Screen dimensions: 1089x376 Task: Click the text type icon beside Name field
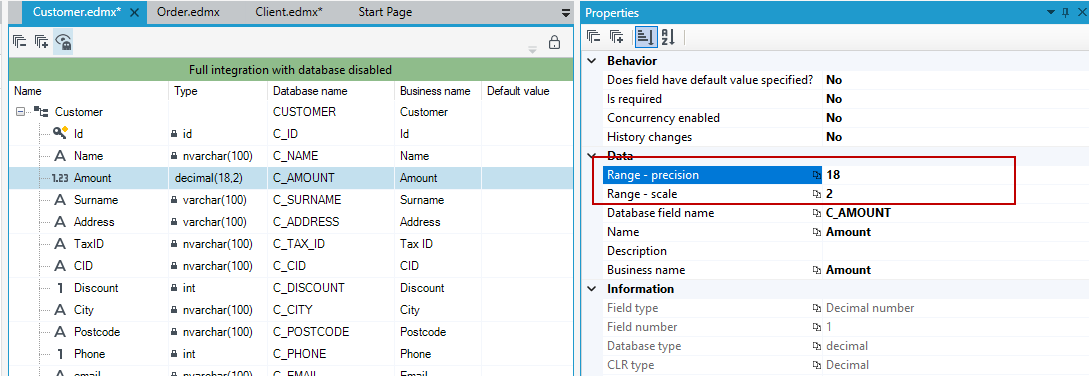click(x=60, y=156)
